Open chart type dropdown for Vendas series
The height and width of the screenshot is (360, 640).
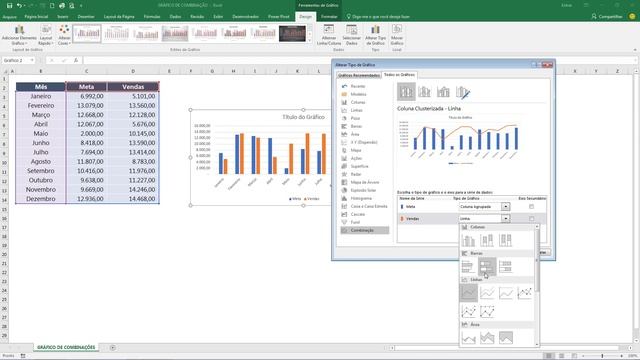[505, 219]
